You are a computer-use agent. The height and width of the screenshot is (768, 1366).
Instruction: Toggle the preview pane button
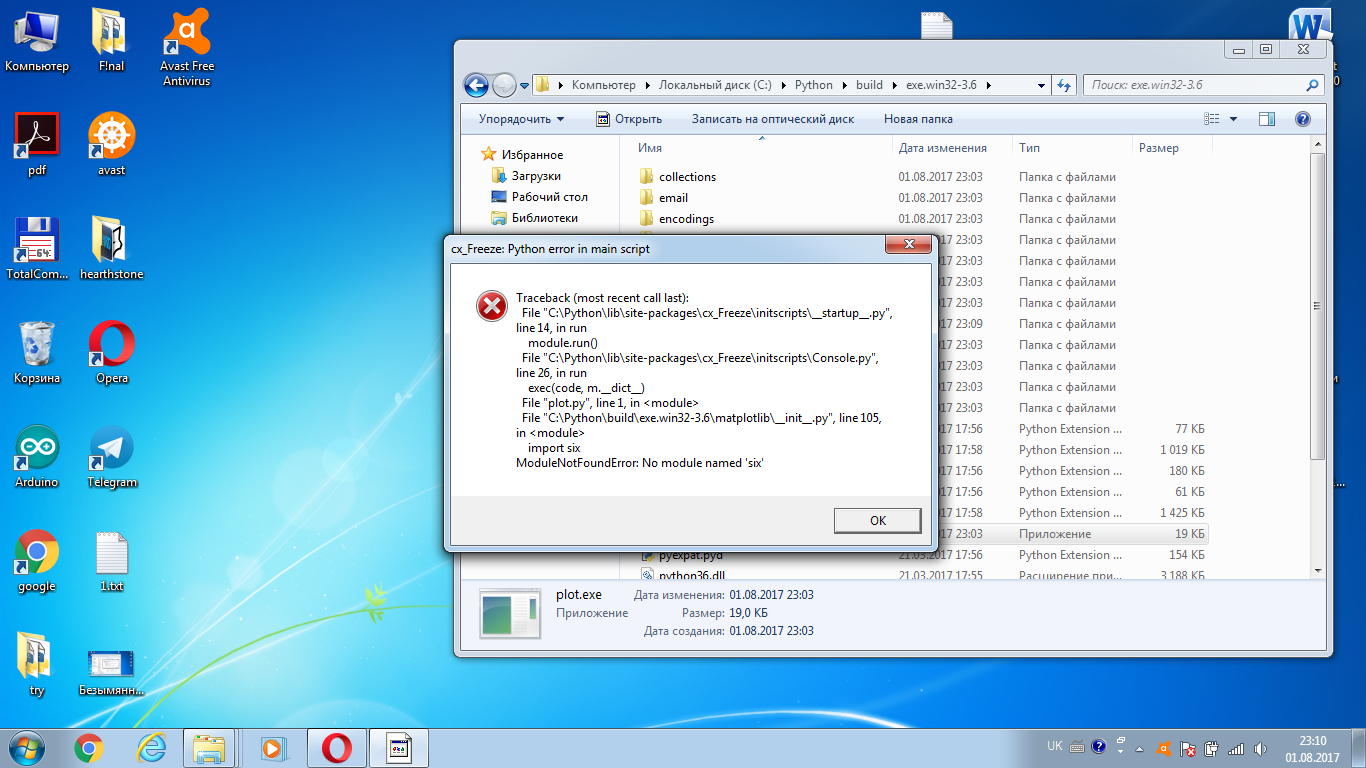(x=1266, y=119)
